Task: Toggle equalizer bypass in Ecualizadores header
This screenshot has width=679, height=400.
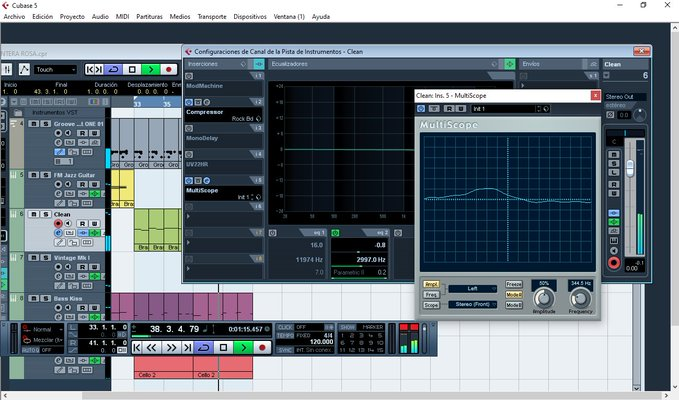Action: [x=510, y=64]
